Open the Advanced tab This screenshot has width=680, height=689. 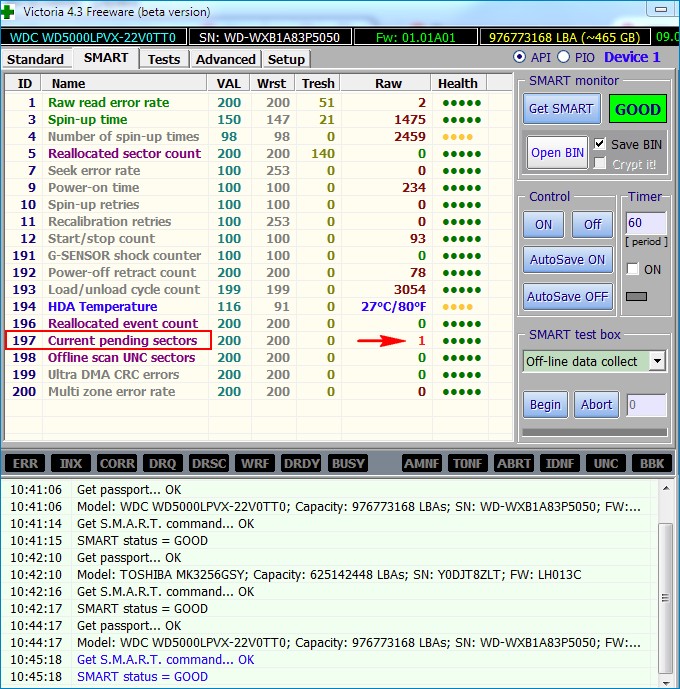point(225,59)
